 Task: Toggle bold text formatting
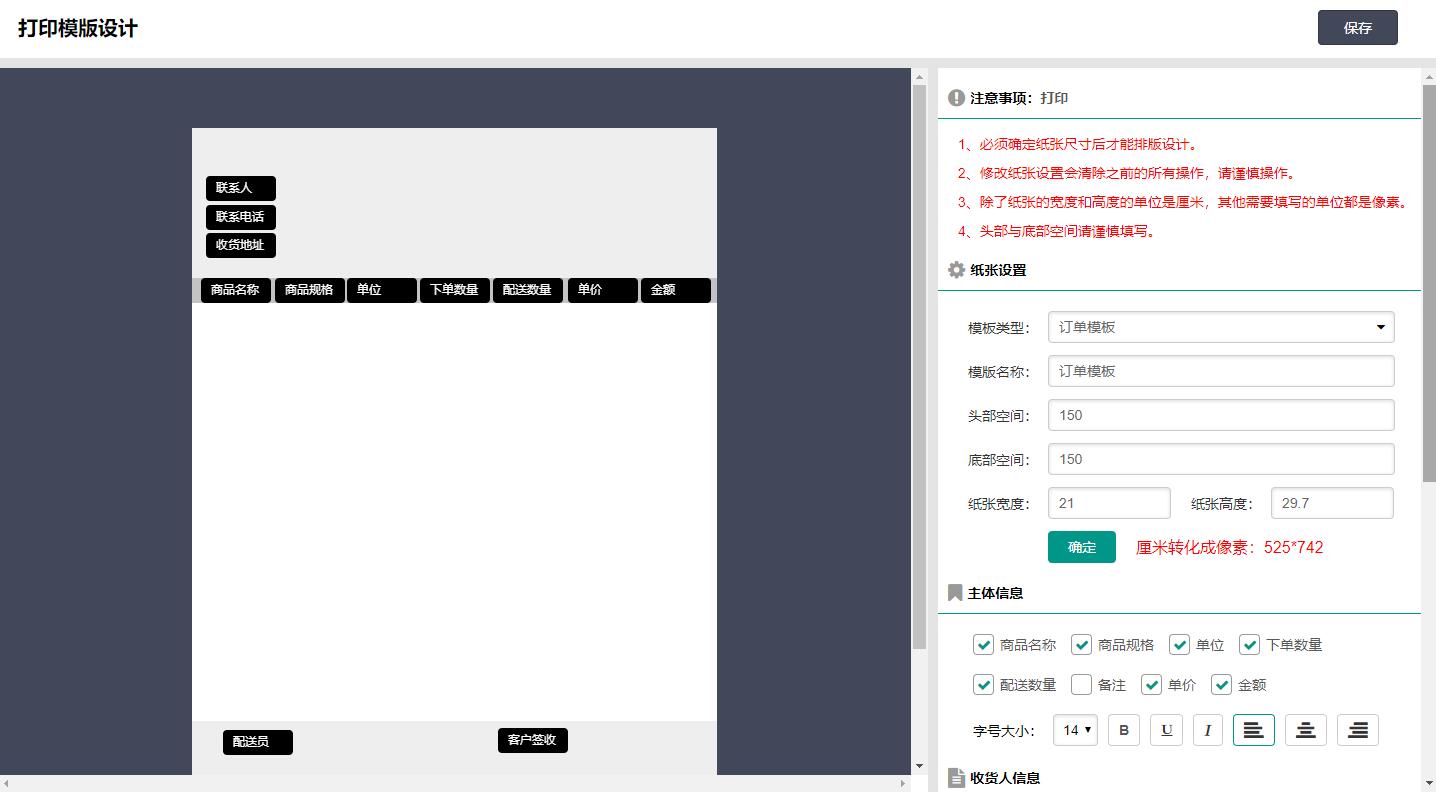point(1124,730)
